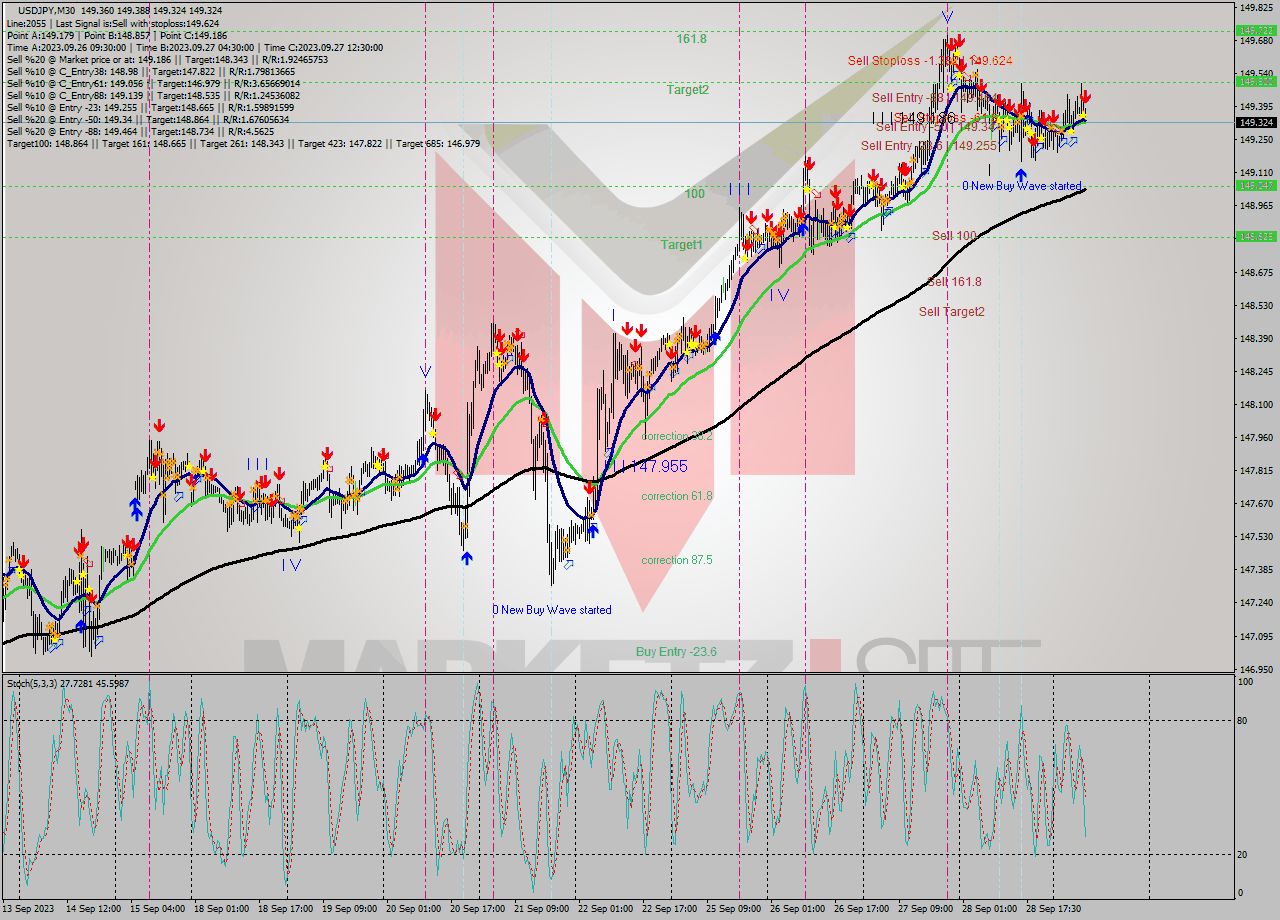Click the green '100' level label

pyautogui.click(x=695, y=193)
